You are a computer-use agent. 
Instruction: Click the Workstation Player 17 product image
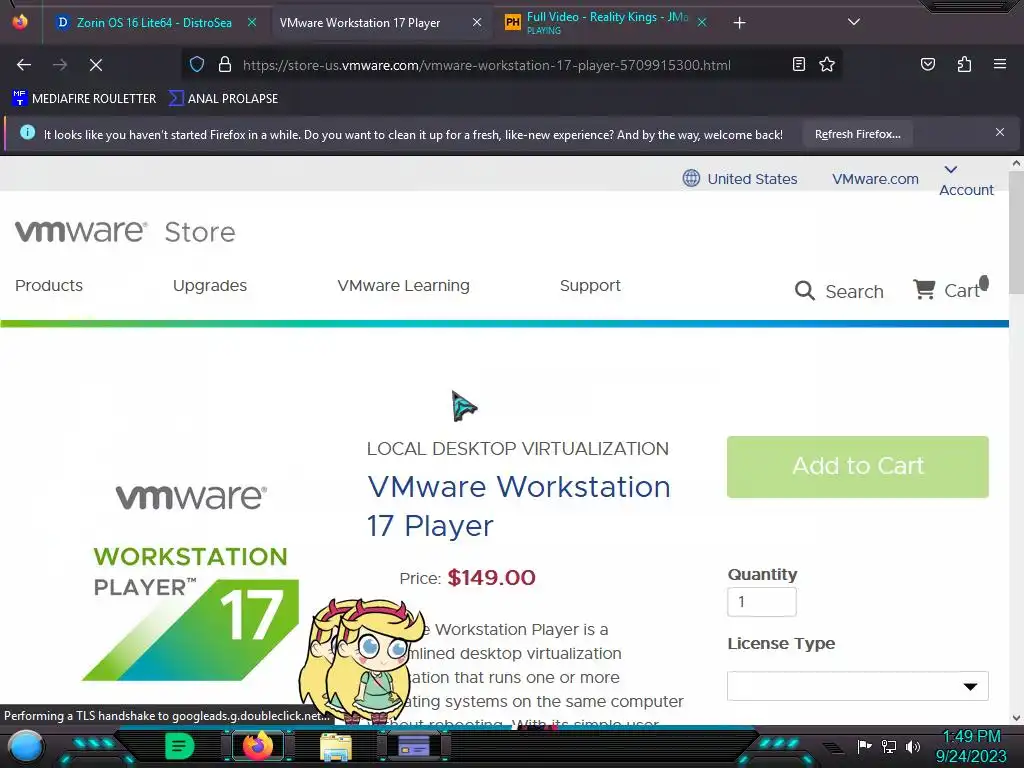tap(191, 581)
